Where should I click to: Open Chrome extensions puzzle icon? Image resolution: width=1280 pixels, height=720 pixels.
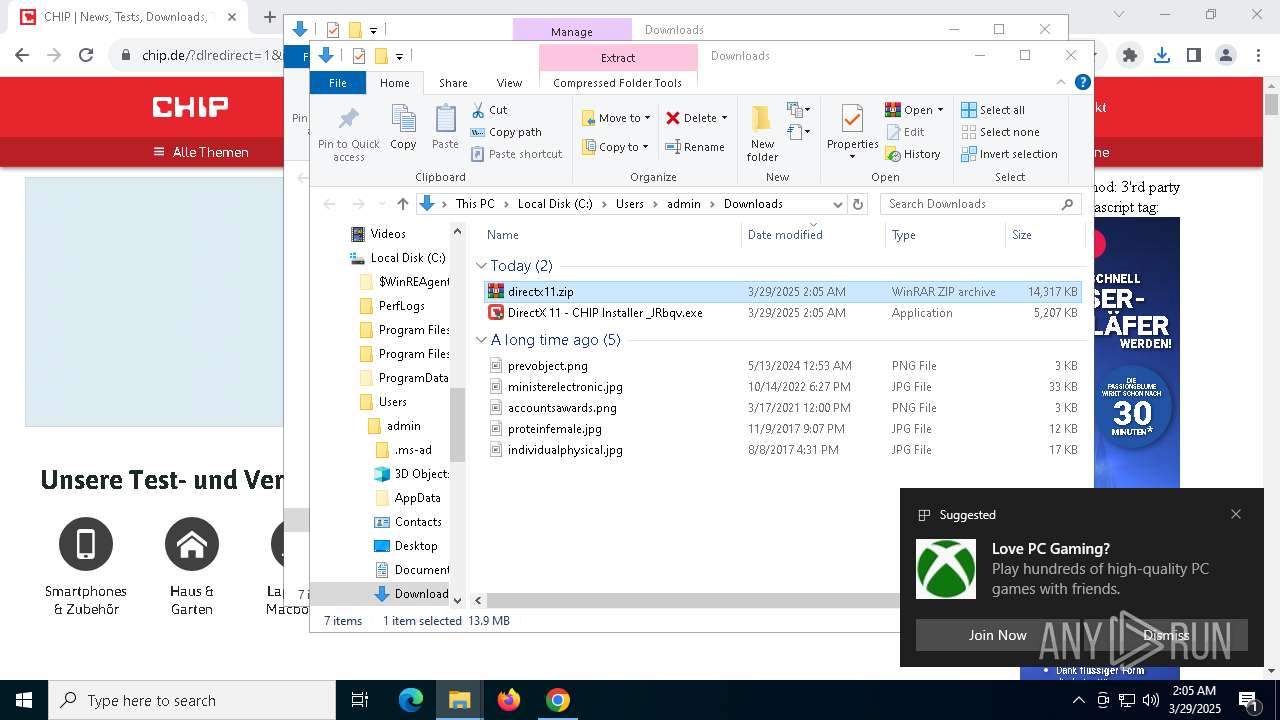click(x=1130, y=56)
